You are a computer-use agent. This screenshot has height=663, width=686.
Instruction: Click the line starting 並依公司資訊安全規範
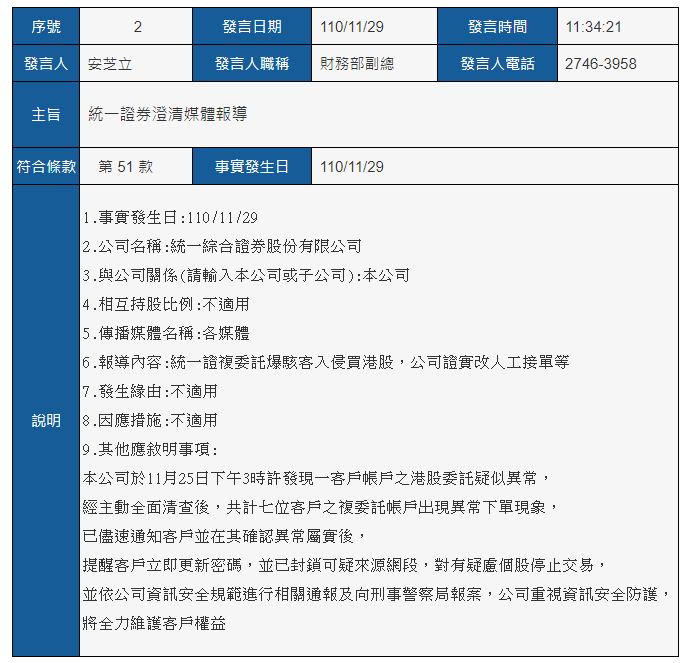click(x=376, y=594)
